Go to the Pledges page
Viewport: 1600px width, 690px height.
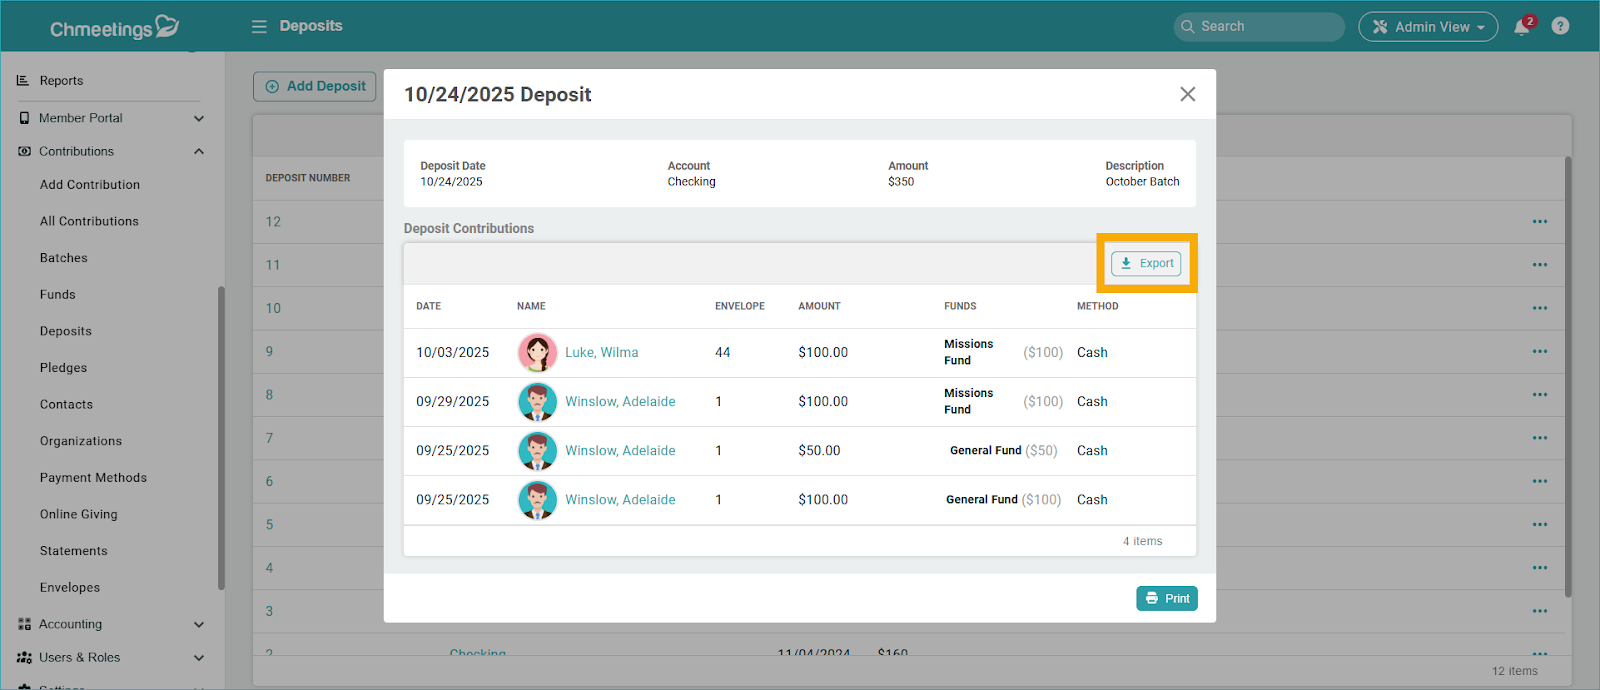coord(64,368)
